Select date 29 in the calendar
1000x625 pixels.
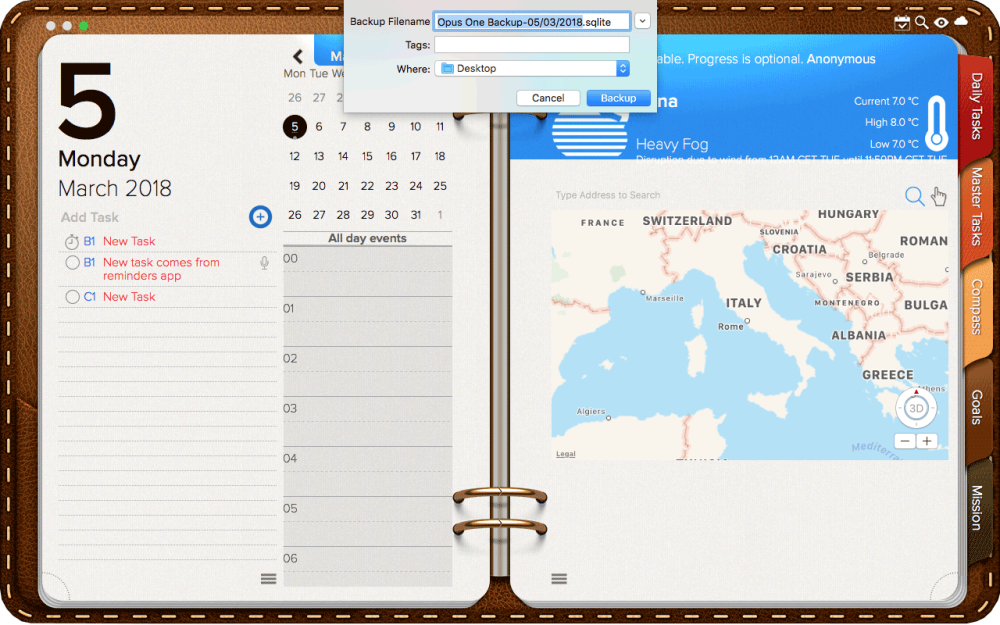[x=367, y=215]
